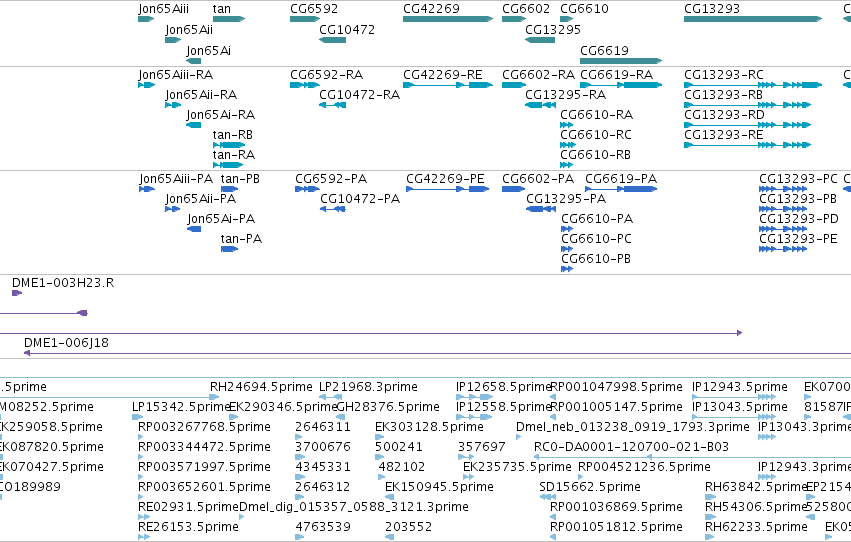Image resolution: width=851 pixels, height=542 pixels.
Task: Click EST RP001047998.5prime
Action: tap(617, 387)
